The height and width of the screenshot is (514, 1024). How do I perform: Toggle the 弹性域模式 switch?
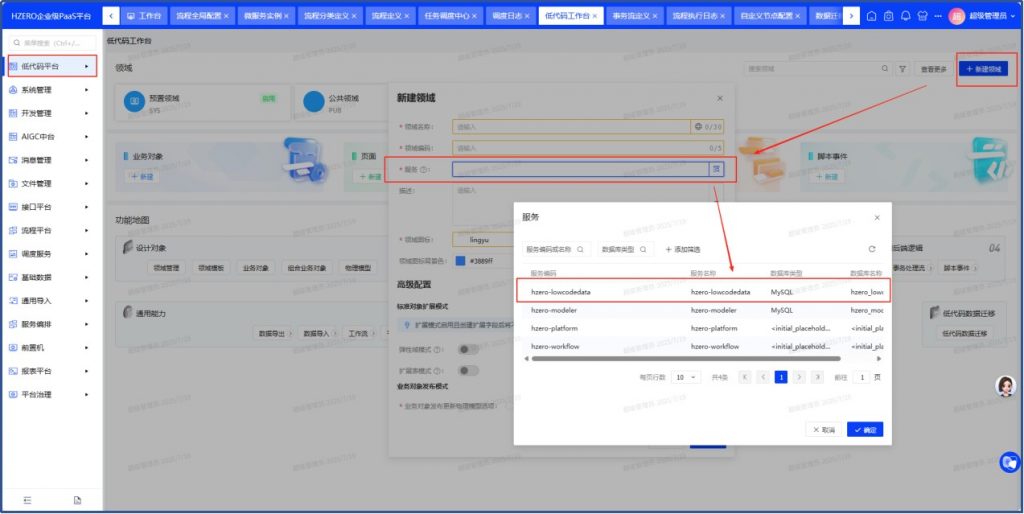(x=467, y=349)
